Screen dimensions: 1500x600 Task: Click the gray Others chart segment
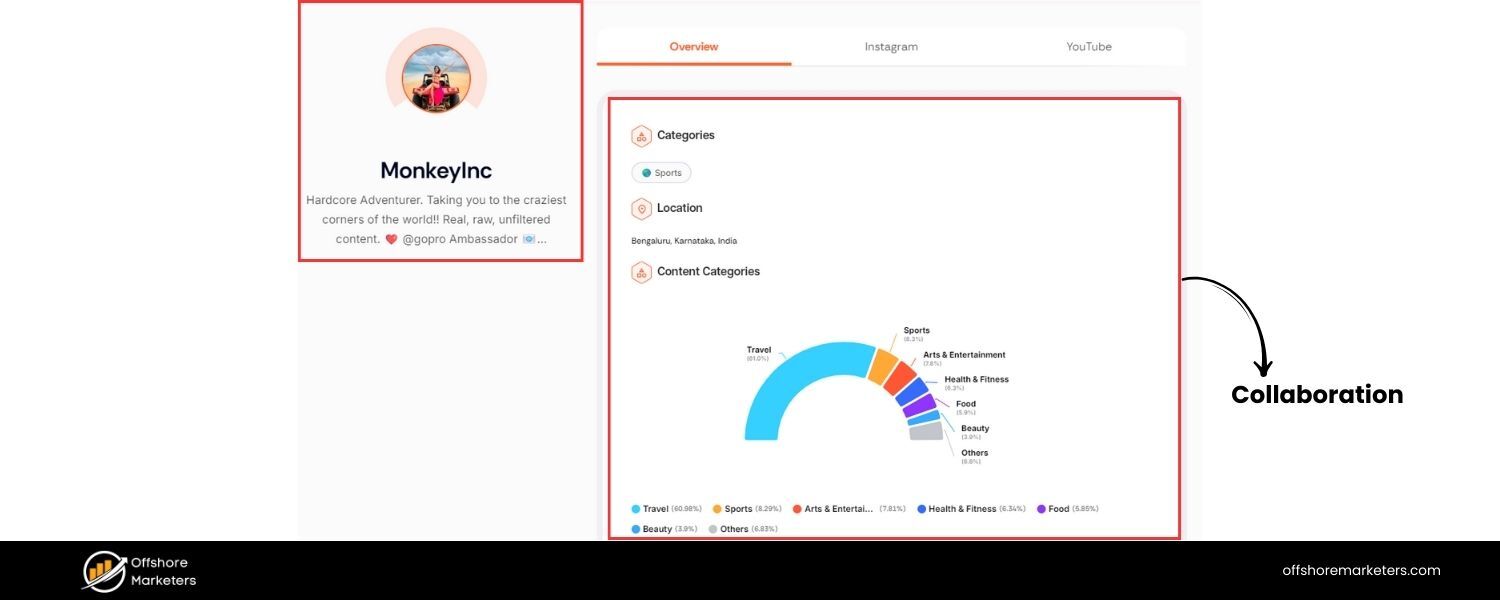[925, 432]
